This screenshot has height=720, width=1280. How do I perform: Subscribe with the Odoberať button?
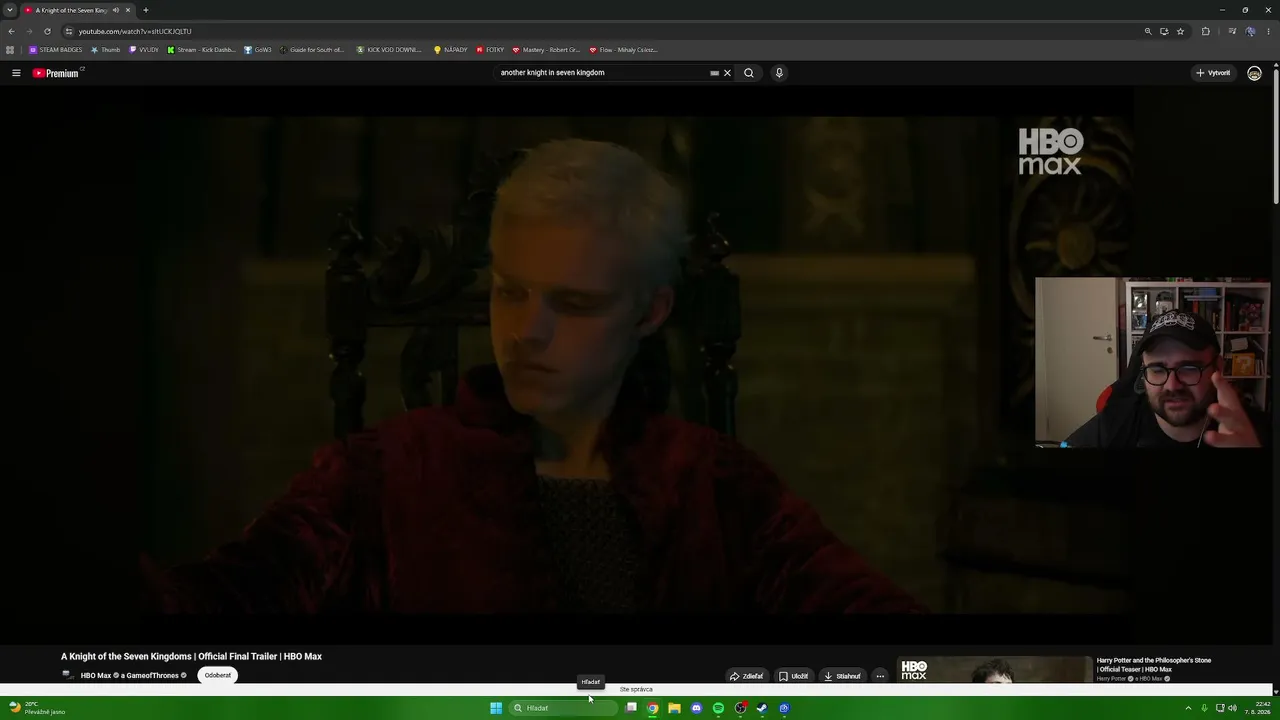tap(218, 675)
